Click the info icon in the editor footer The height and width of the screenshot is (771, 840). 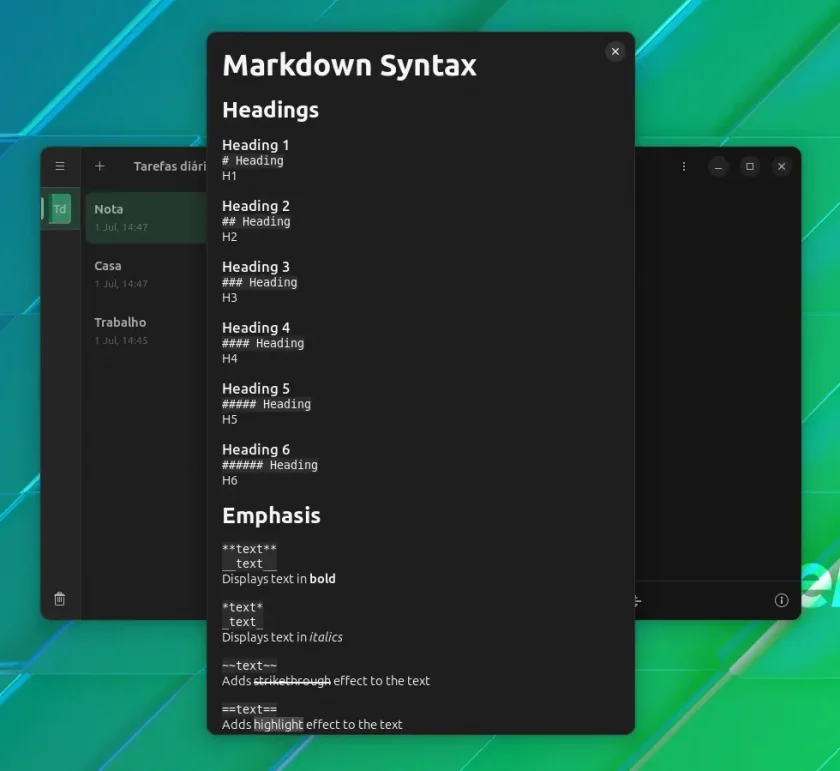coord(781,600)
